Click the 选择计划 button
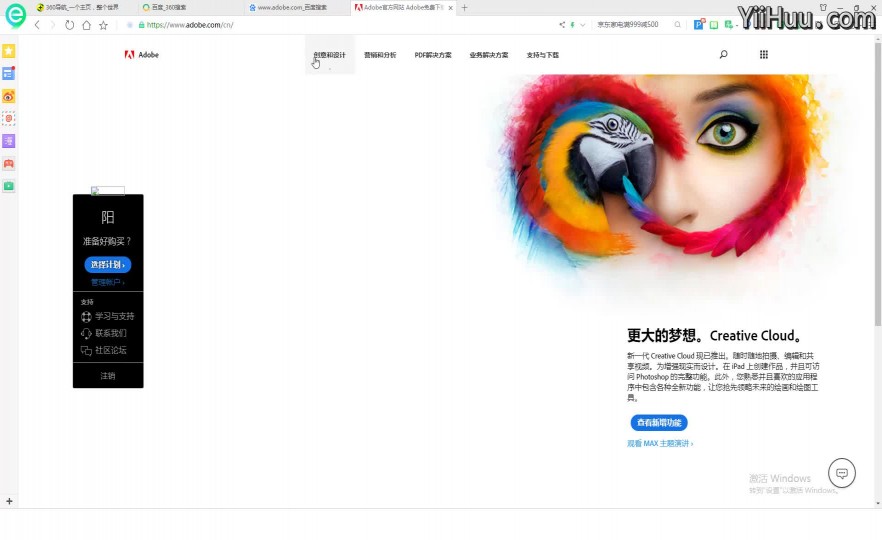This screenshot has width=882, height=540. [x=108, y=264]
